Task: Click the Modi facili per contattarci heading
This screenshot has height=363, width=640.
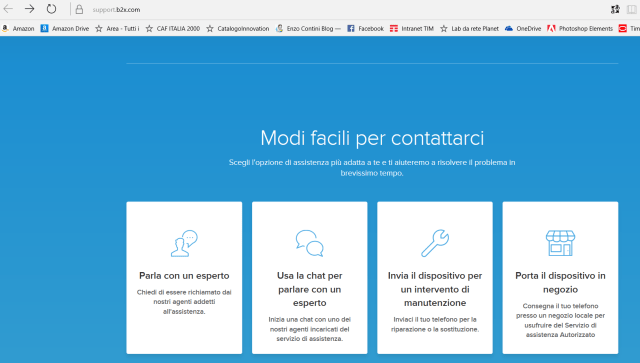Action: (x=372, y=138)
